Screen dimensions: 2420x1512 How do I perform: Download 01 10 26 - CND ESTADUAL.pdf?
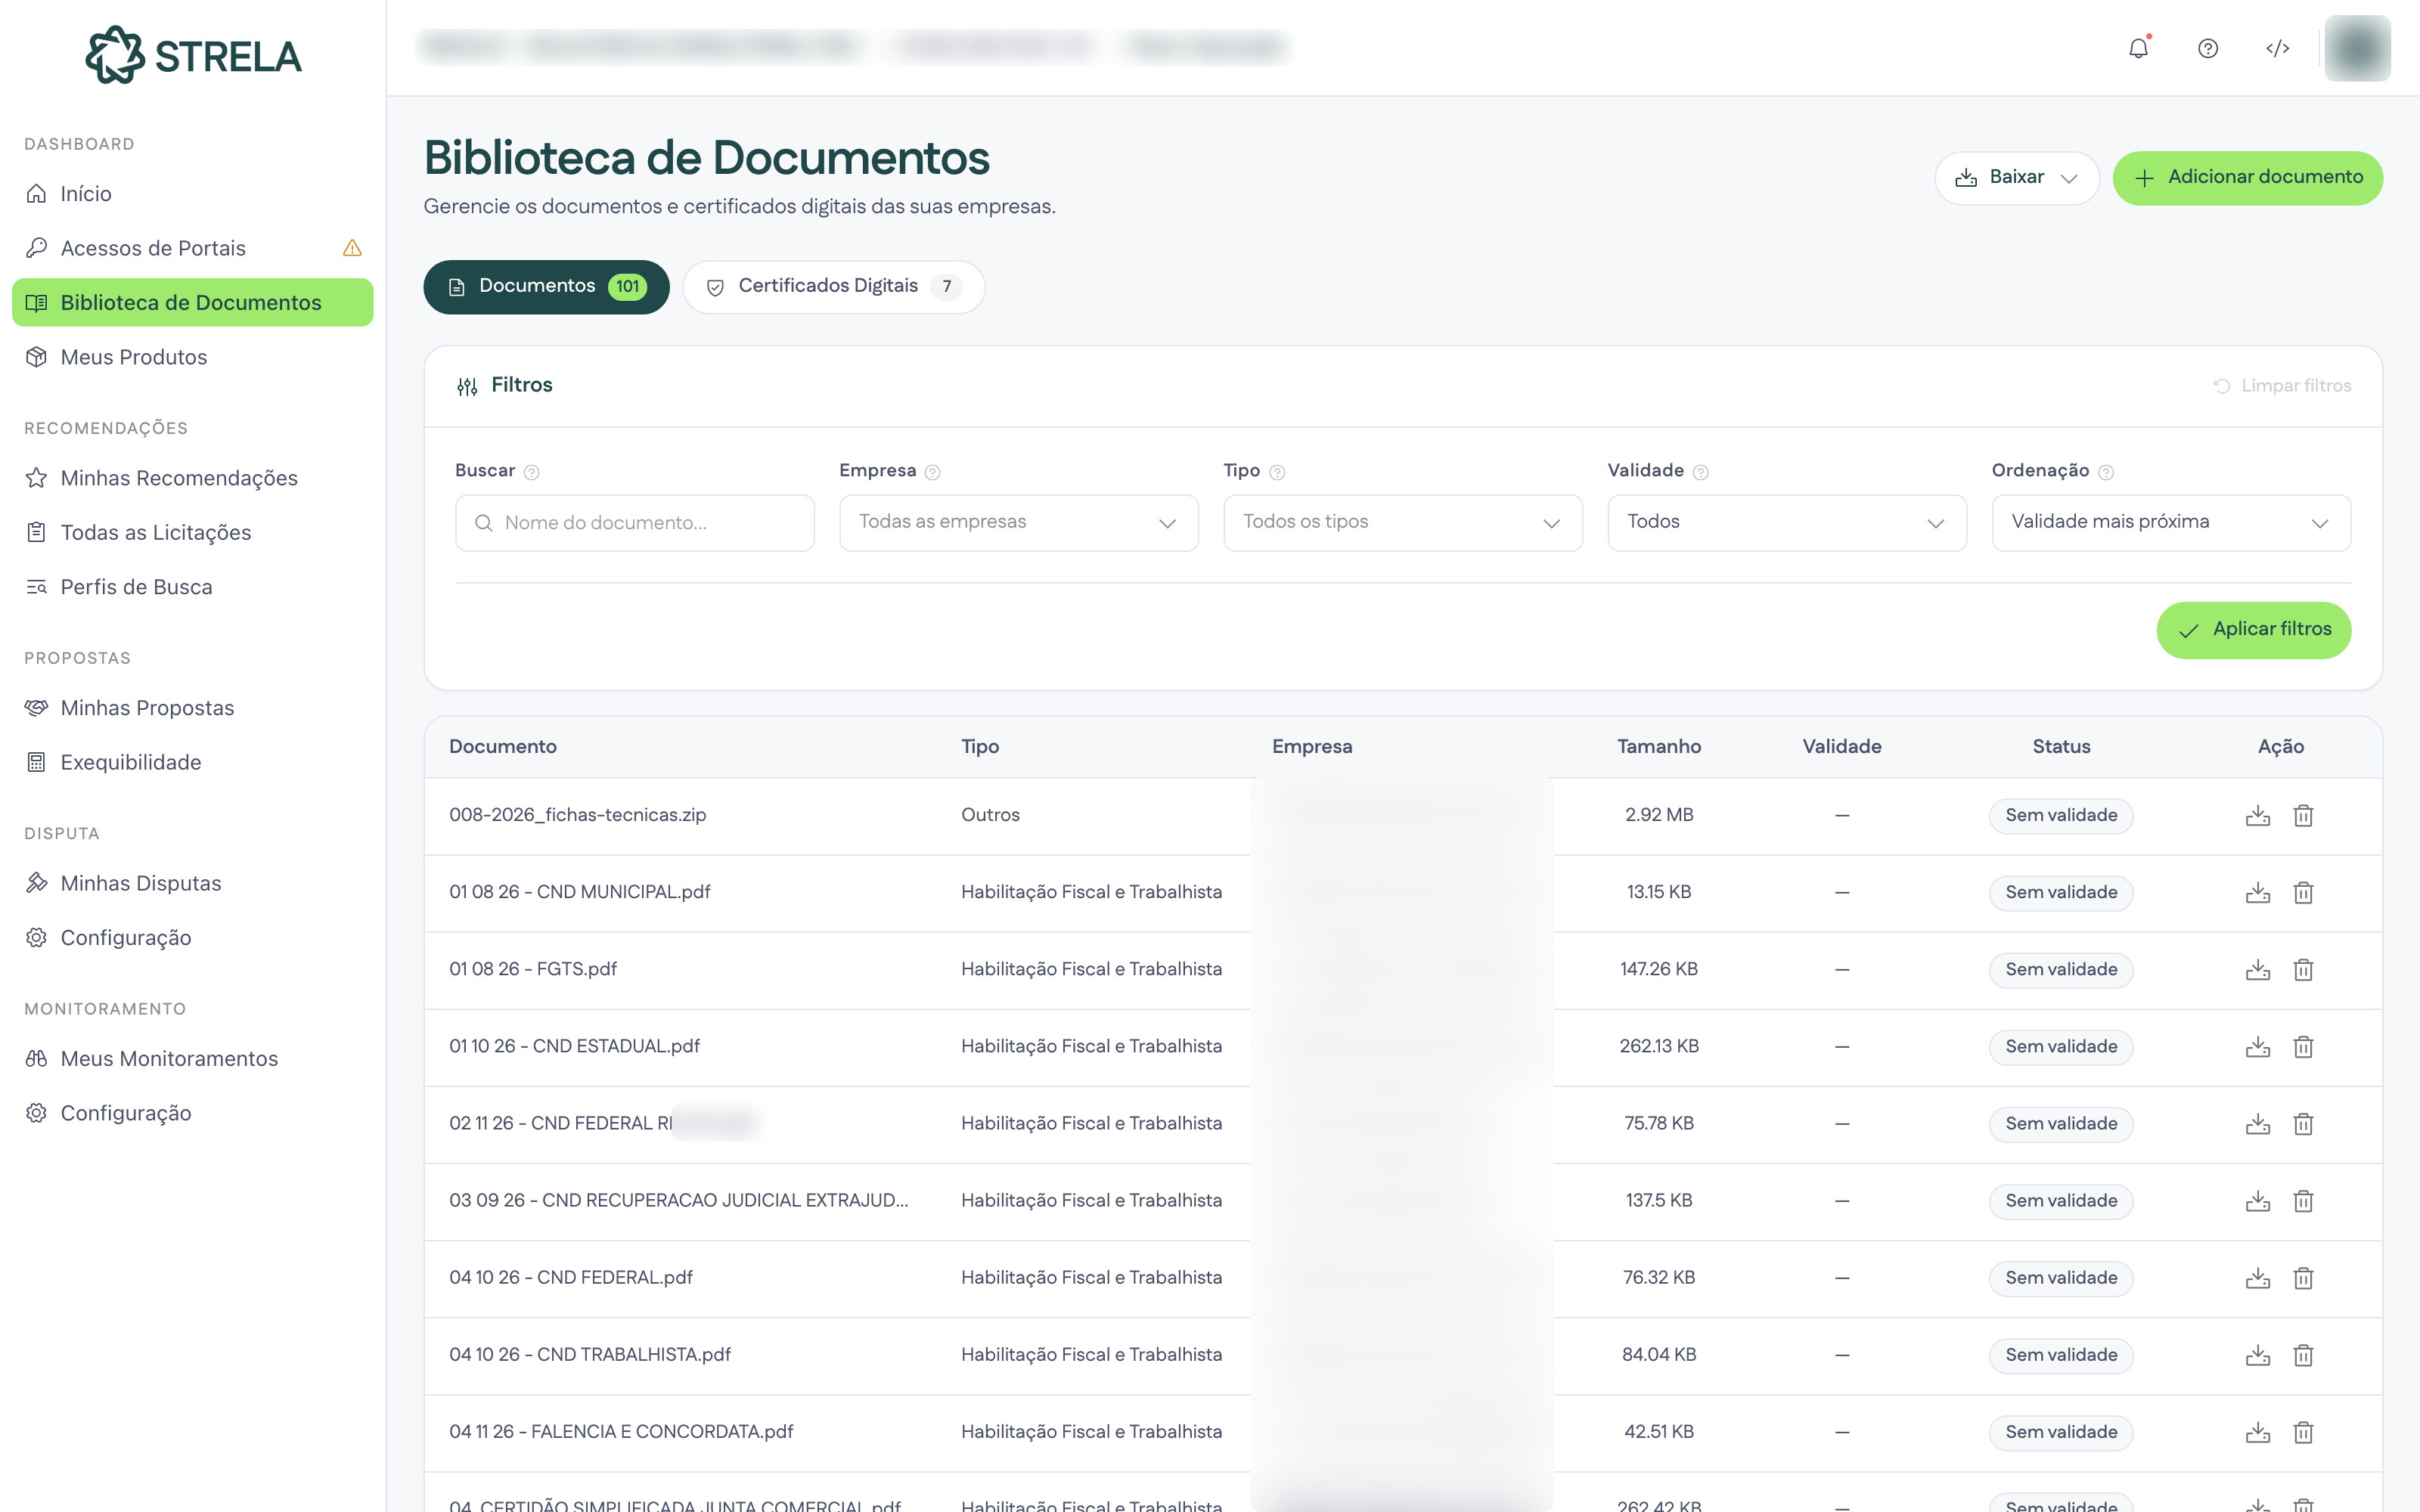click(x=2257, y=1046)
